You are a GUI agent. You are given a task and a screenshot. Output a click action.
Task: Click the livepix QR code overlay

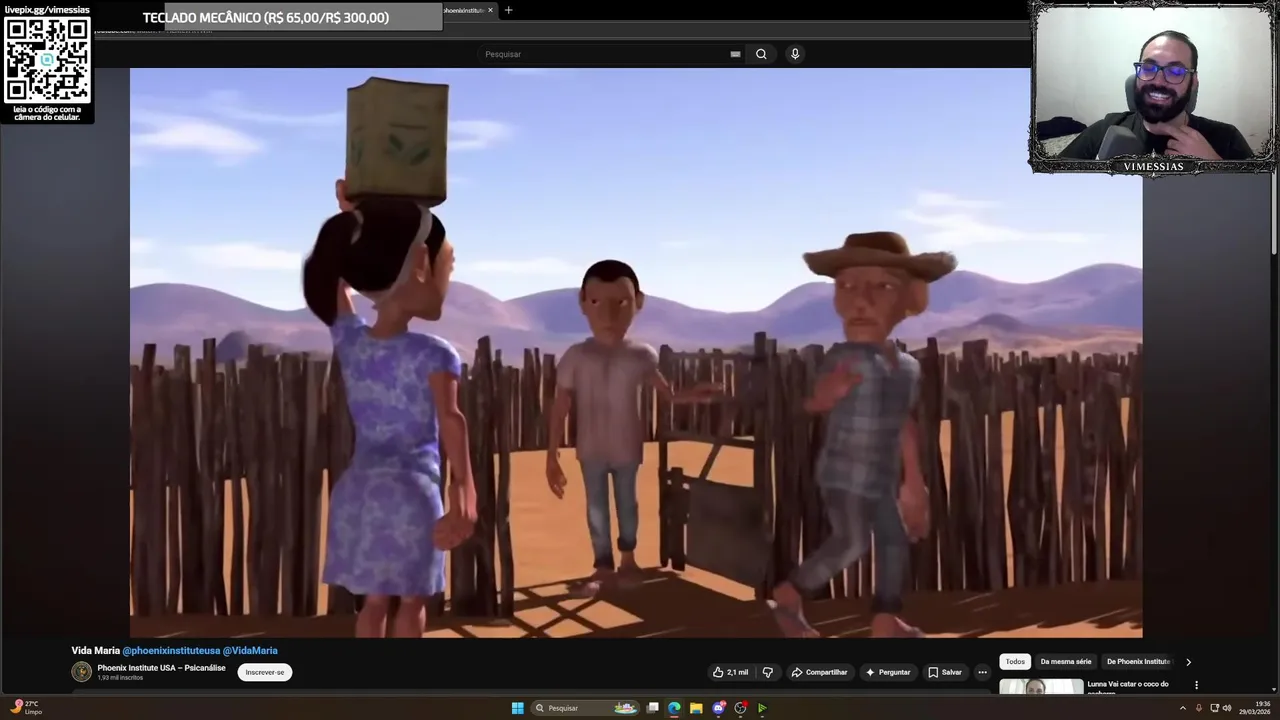coord(47,62)
